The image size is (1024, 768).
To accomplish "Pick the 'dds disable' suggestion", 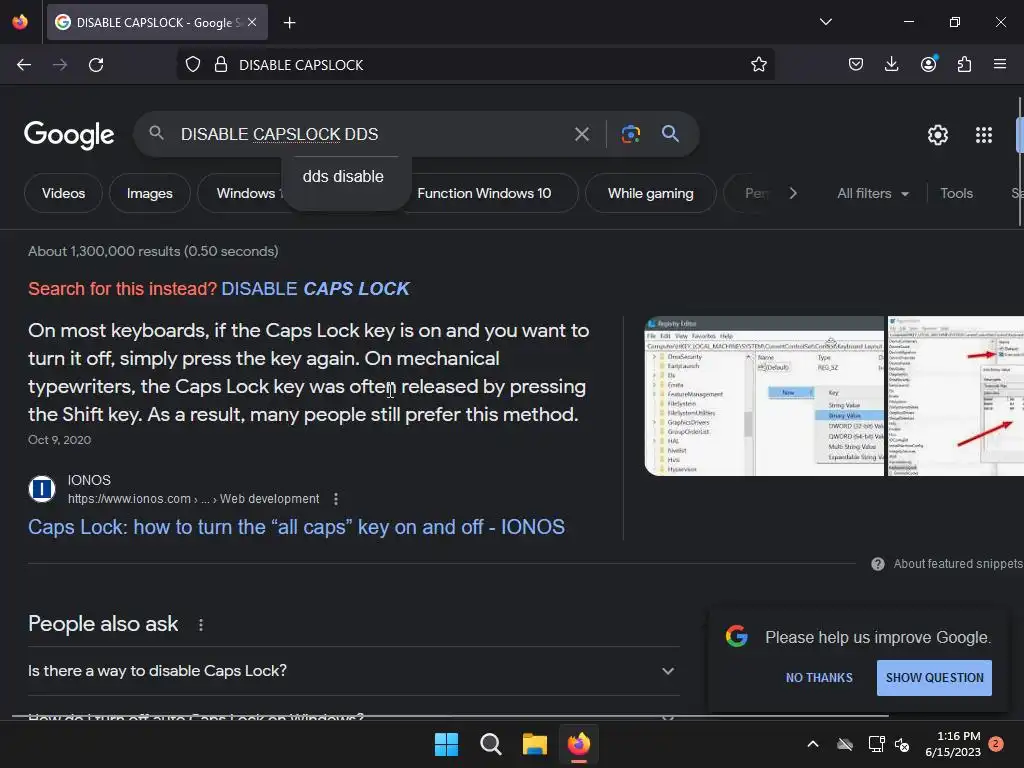I will [343, 176].
